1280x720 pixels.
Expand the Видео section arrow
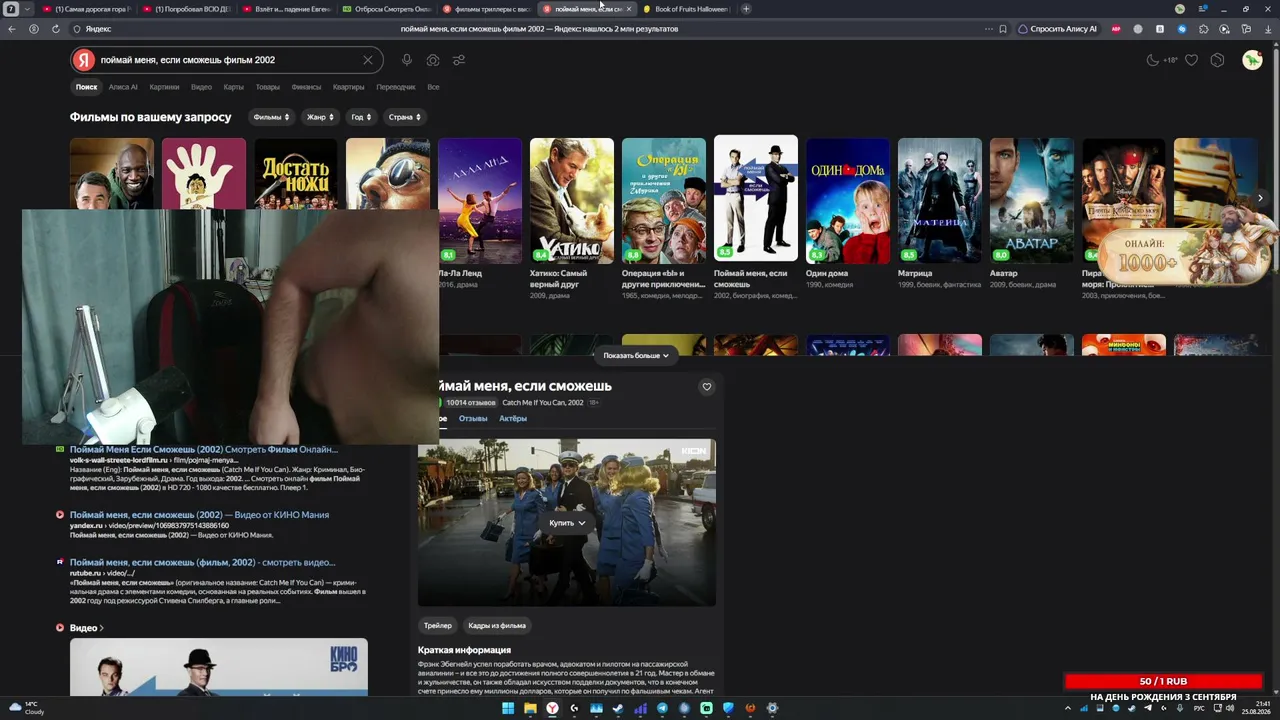tap(102, 628)
